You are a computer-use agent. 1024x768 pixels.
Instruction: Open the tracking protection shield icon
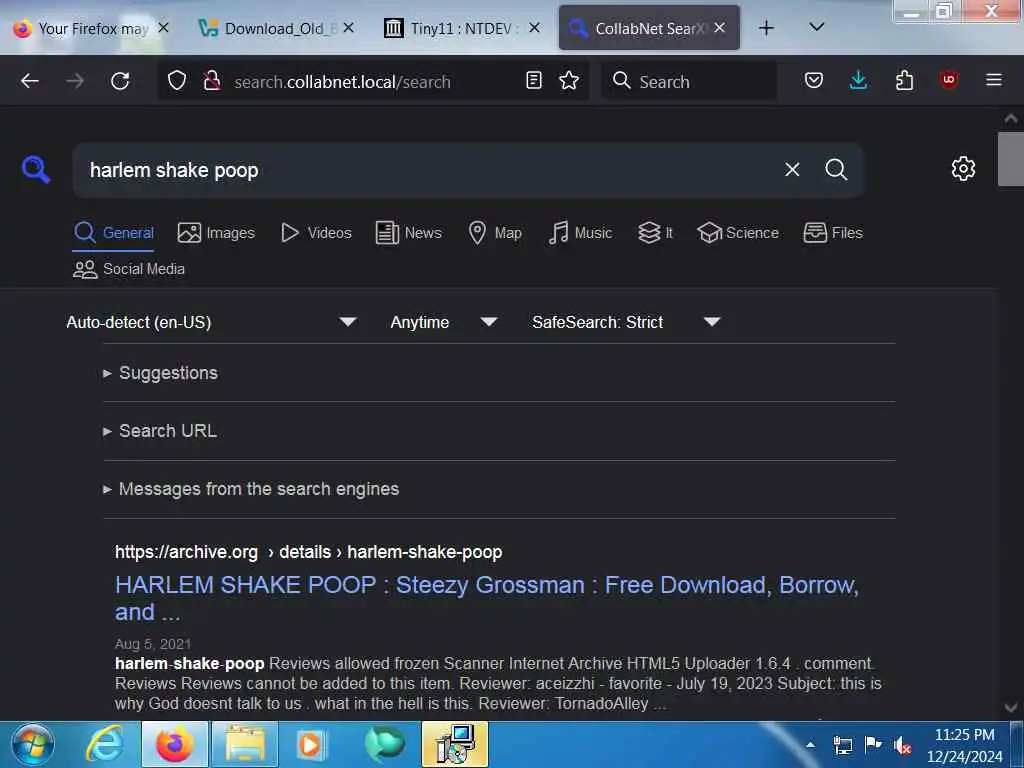coord(177,81)
